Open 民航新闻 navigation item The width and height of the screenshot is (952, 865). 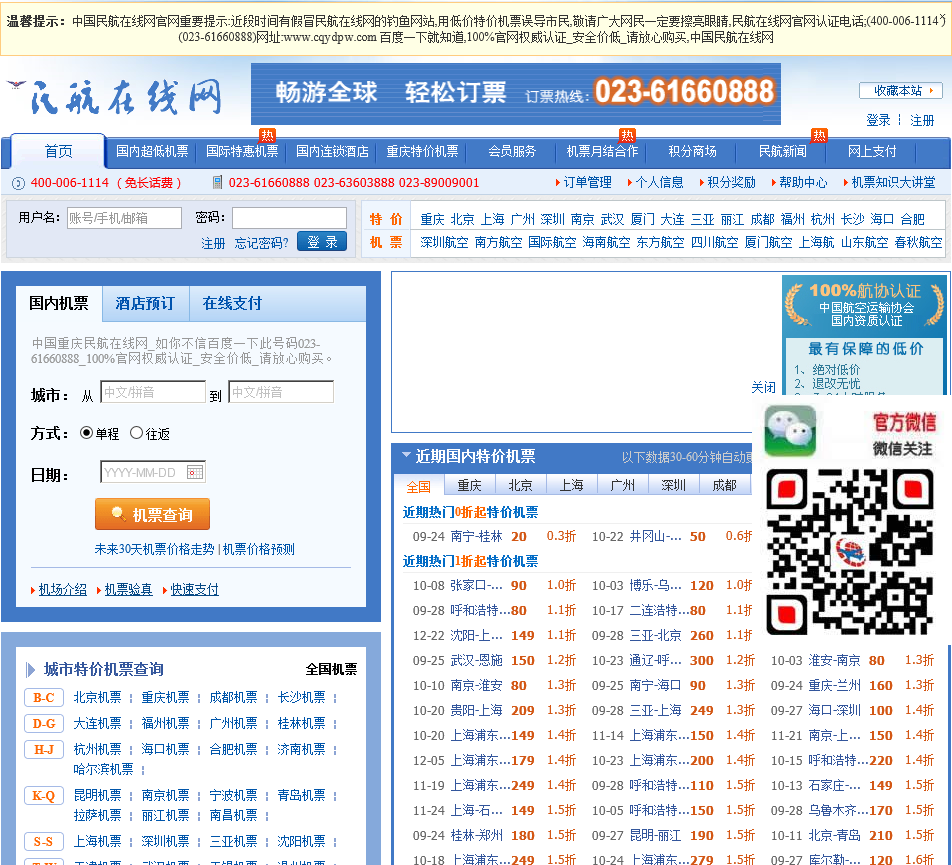[x=782, y=151]
